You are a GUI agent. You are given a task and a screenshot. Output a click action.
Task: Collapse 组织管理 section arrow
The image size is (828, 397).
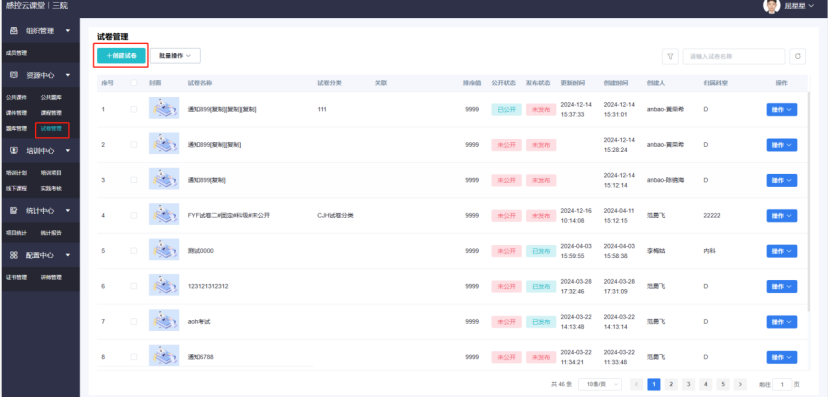click(68, 31)
